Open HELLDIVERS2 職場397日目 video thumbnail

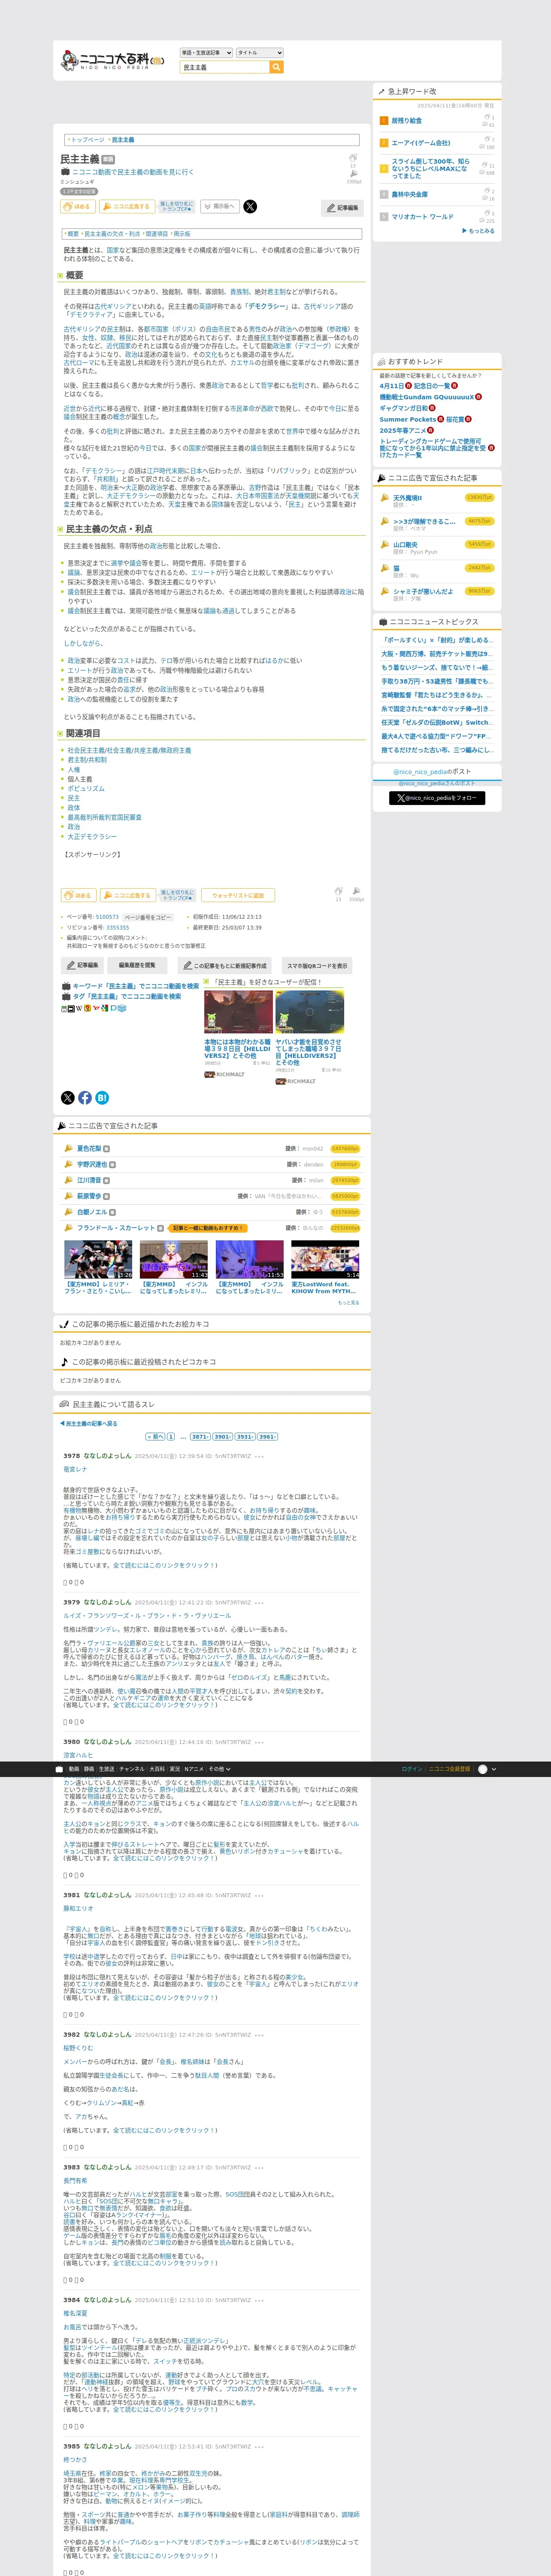pyautogui.click(x=309, y=1012)
